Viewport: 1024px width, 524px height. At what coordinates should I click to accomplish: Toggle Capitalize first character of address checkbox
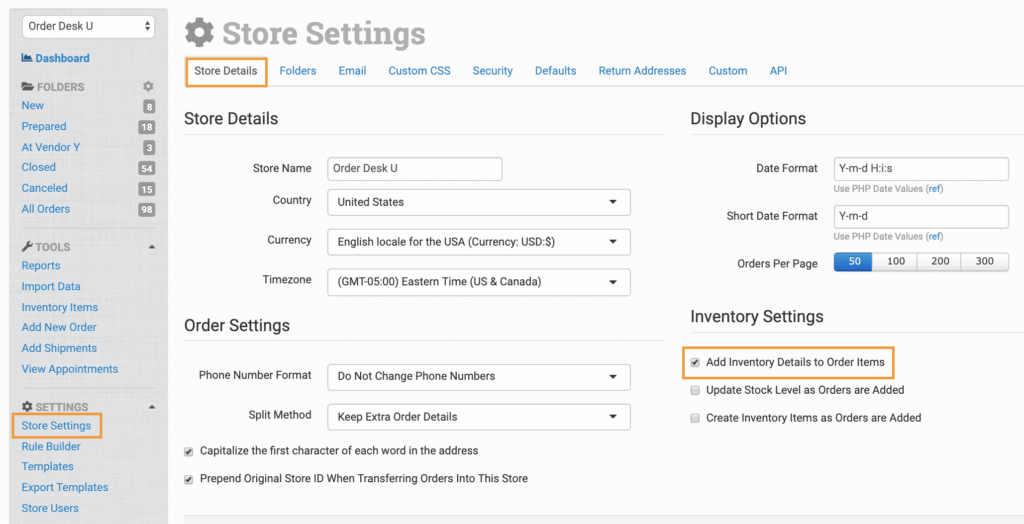[189, 451]
